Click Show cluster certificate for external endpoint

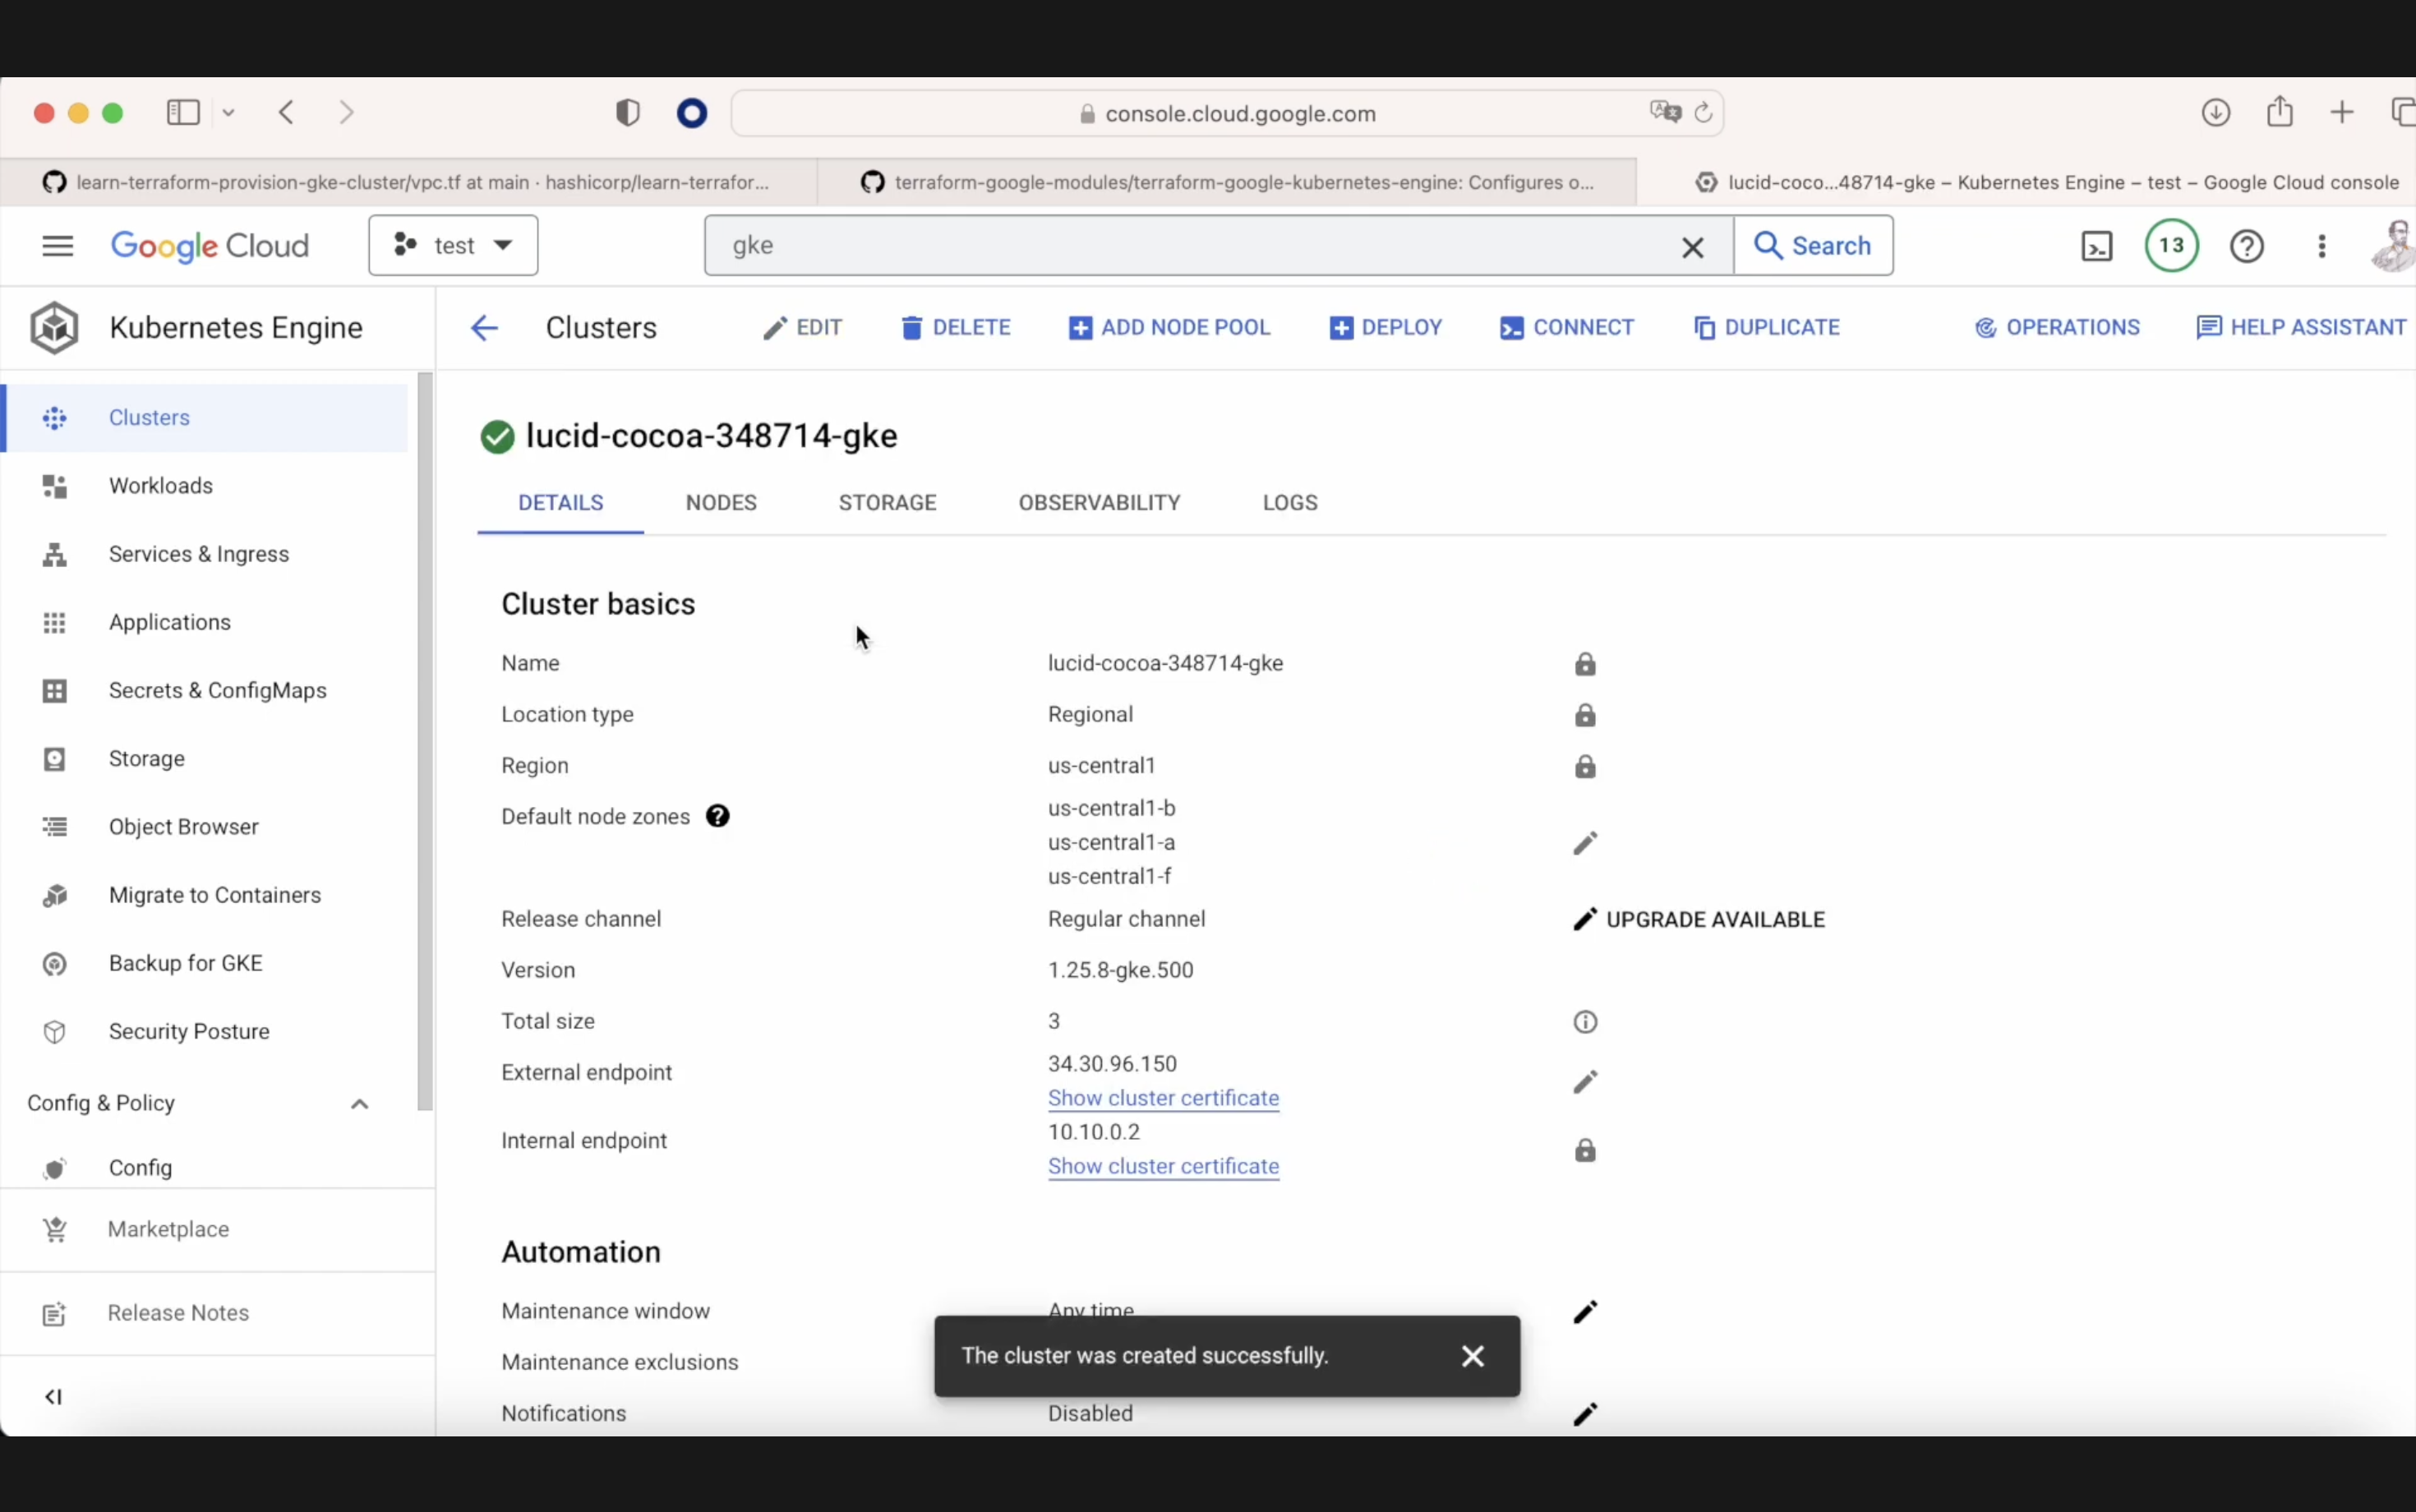point(1162,1097)
